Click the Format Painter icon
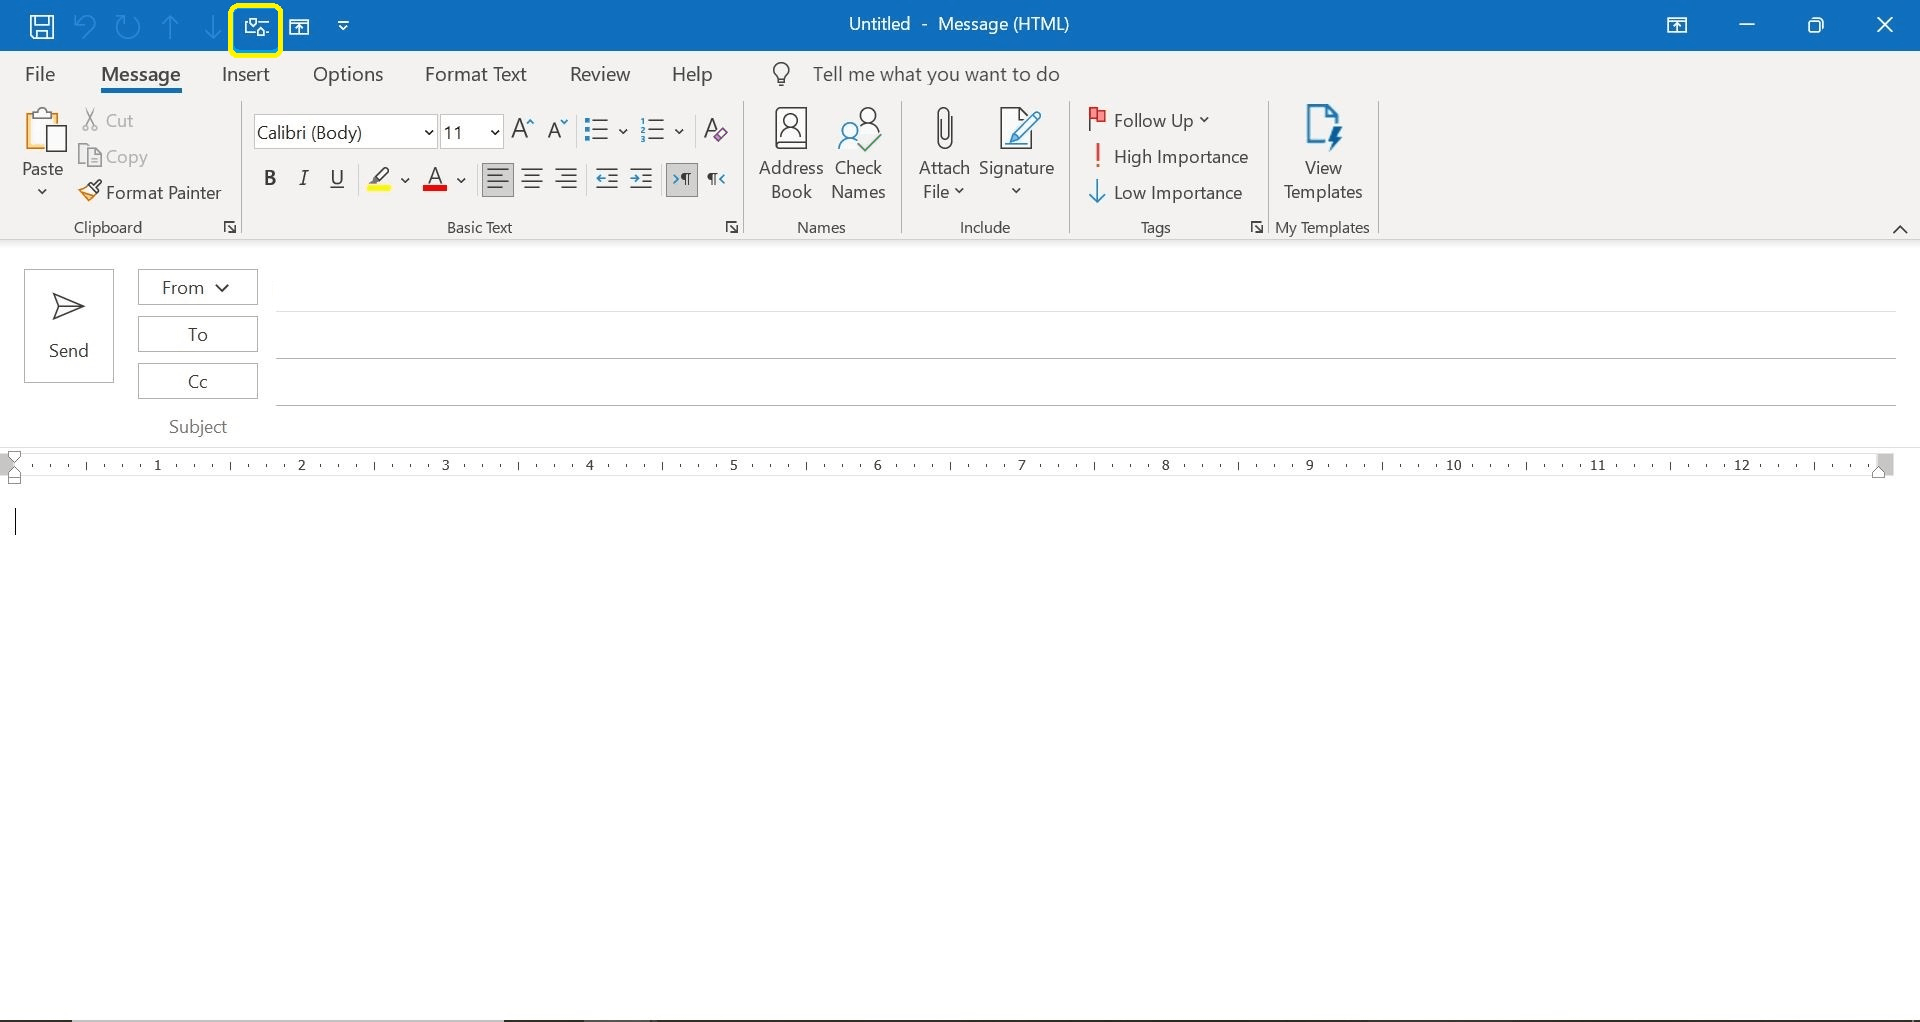This screenshot has width=1920, height=1022. tap(91, 191)
